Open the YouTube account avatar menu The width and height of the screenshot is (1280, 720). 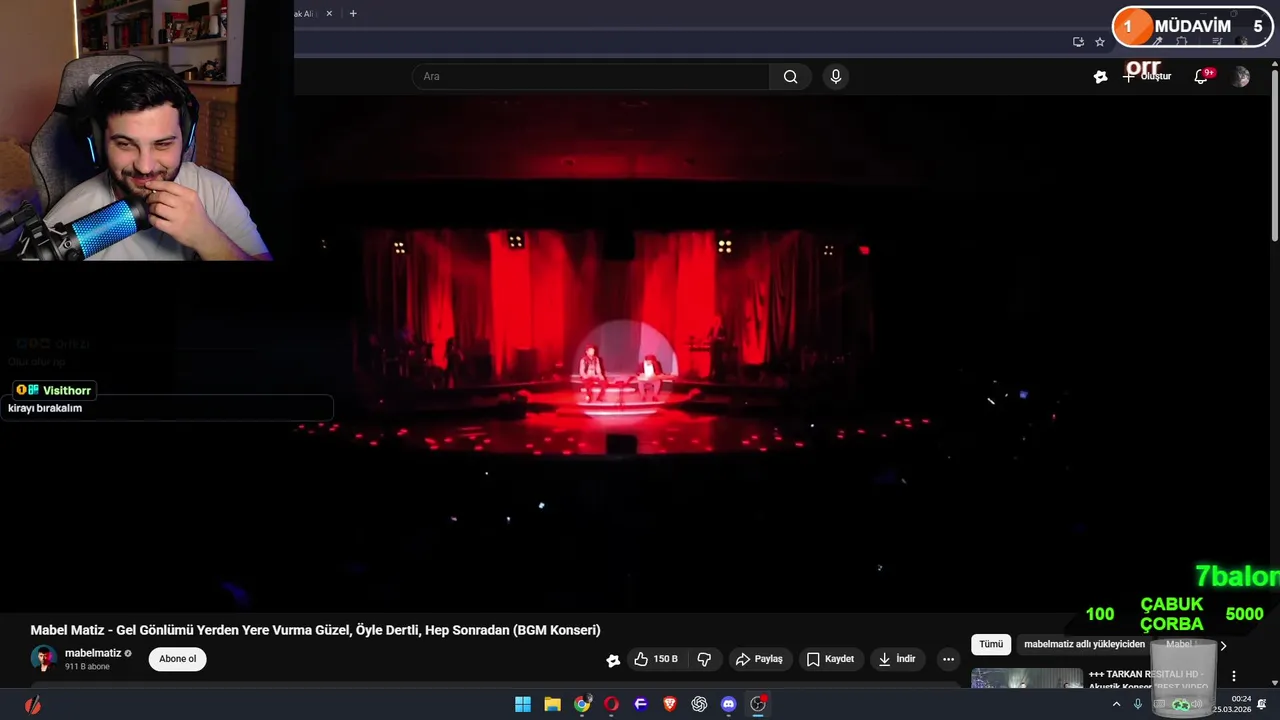(x=1241, y=77)
